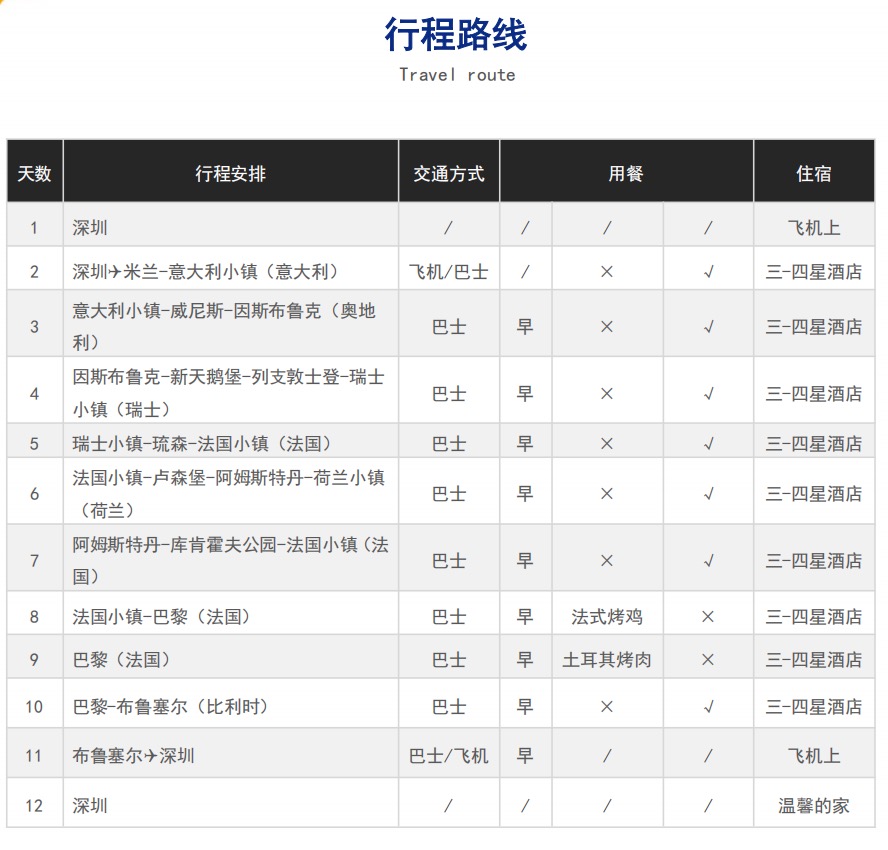This screenshot has height=850, width=888.
Task: Click the 天数 column header
Action: (34, 173)
